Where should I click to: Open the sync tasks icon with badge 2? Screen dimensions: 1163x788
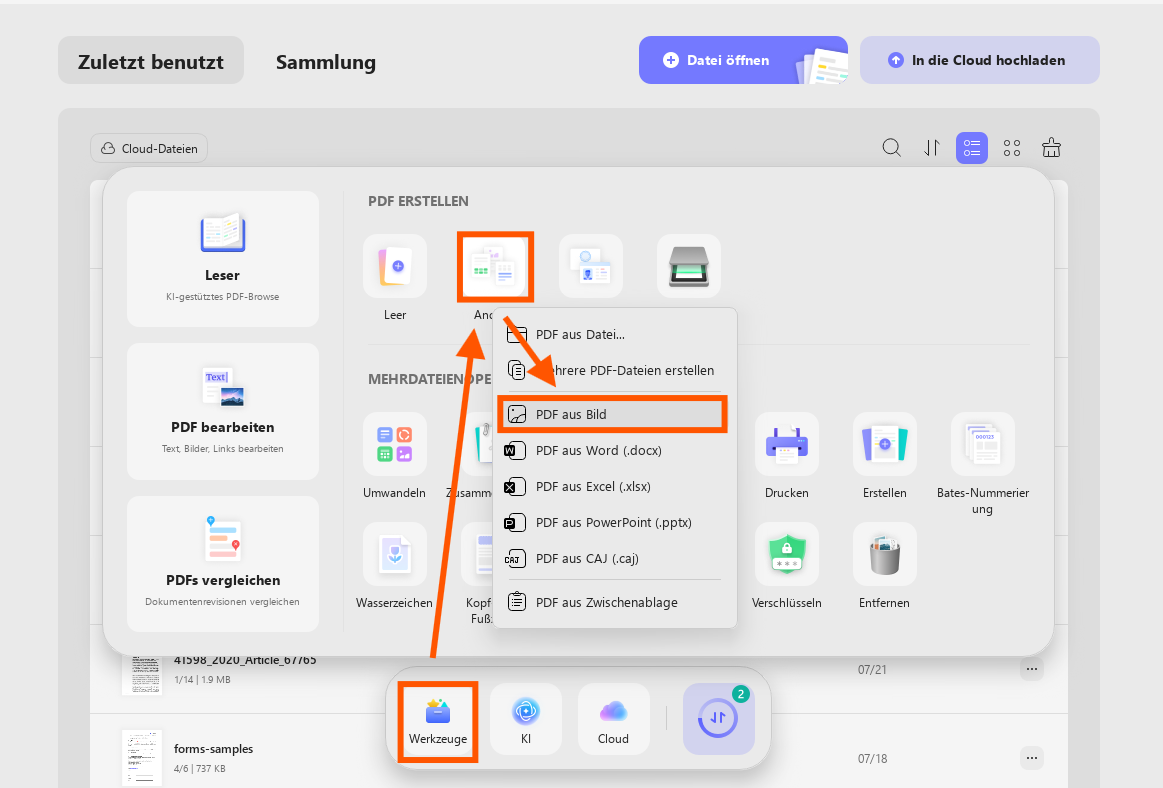[x=719, y=719]
